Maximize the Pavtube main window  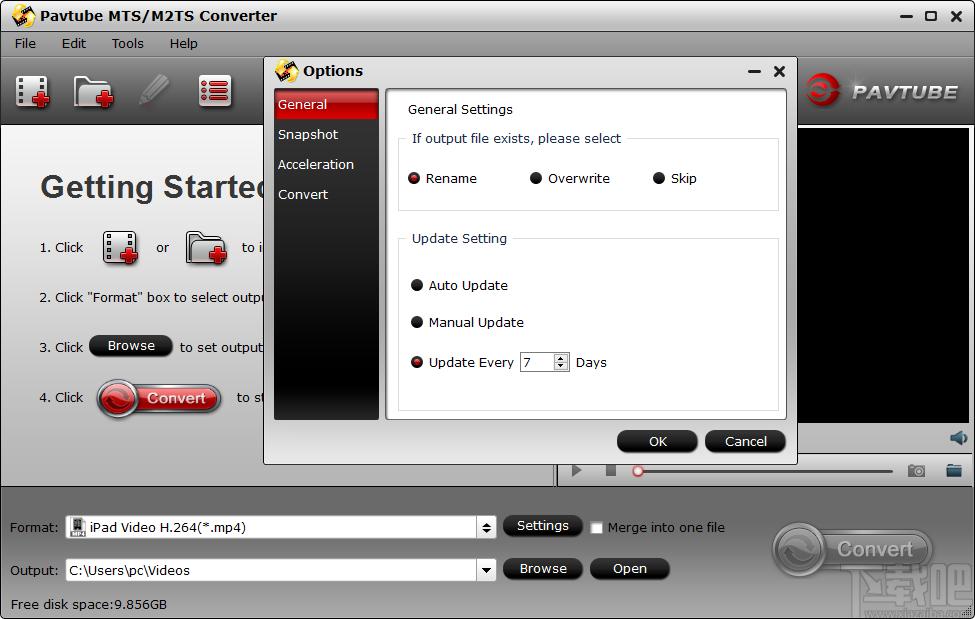pyautogui.click(x=931, y=16)
